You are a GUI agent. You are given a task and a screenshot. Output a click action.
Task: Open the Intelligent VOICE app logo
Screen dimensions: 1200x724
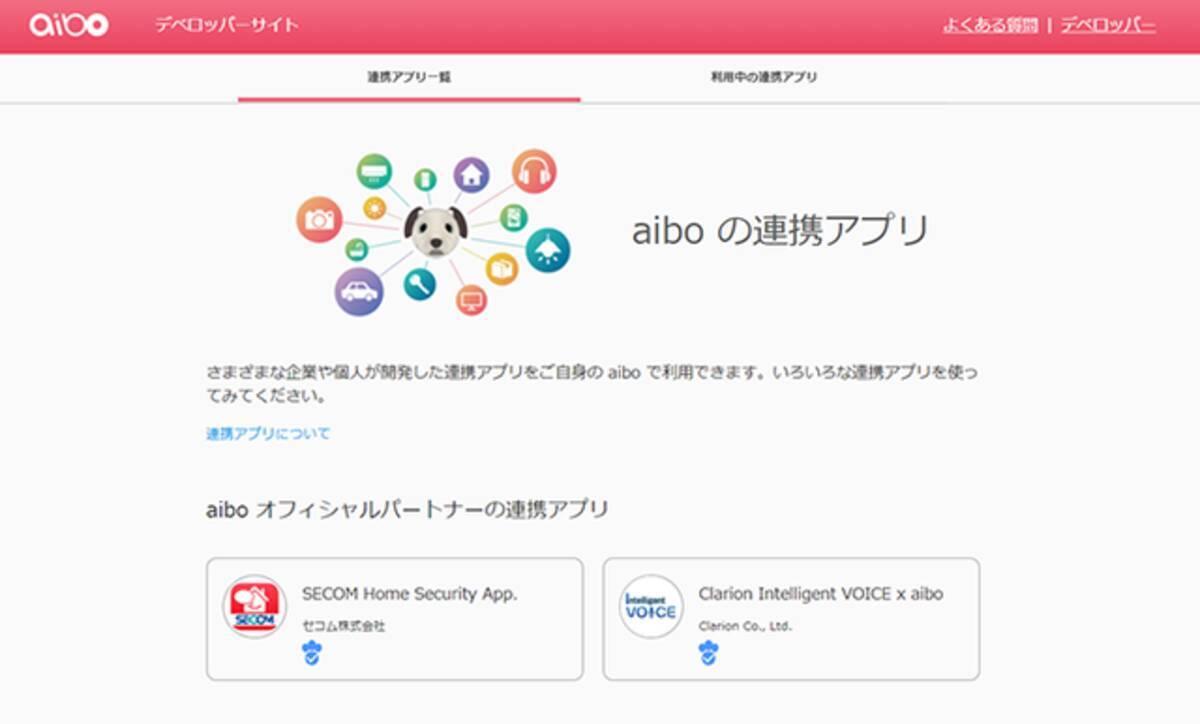651,607
